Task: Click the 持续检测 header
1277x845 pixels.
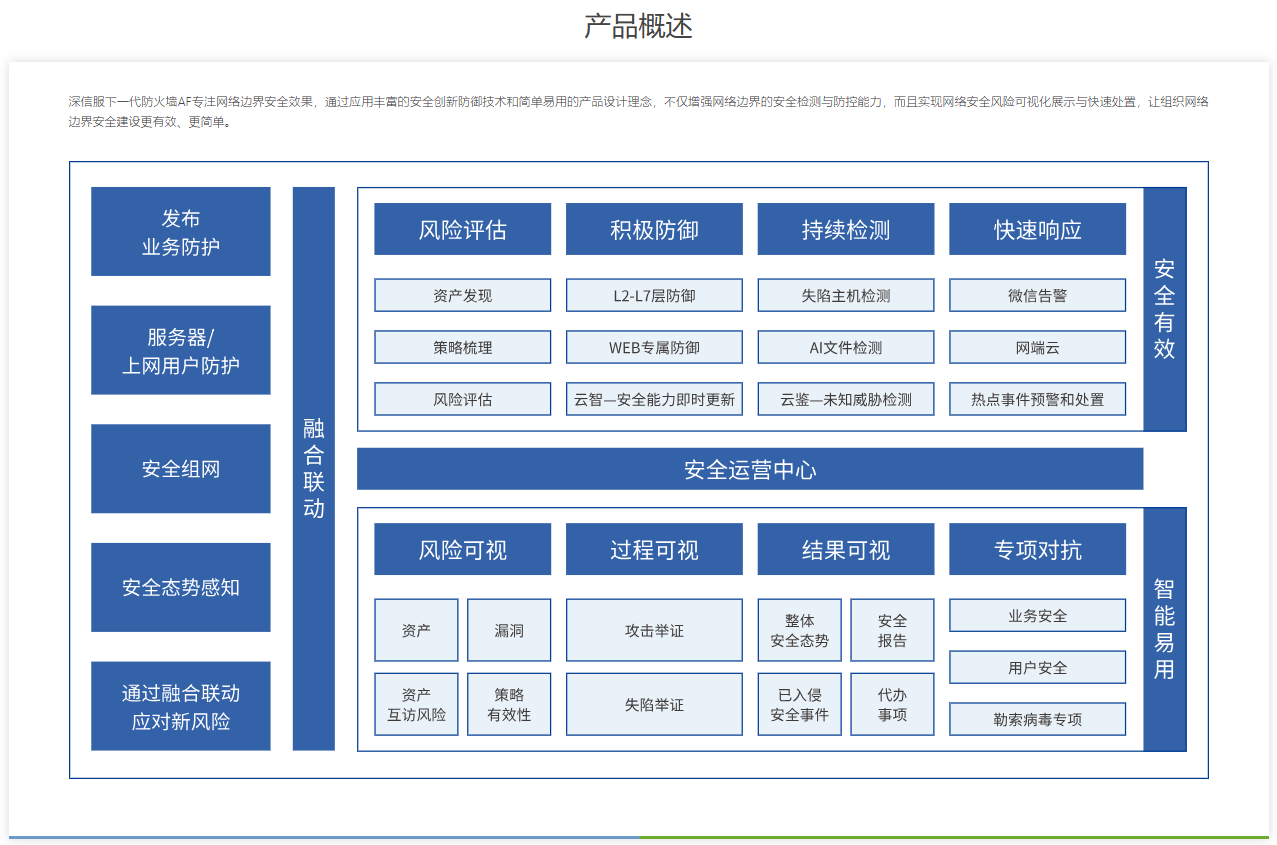Action: 846,229
